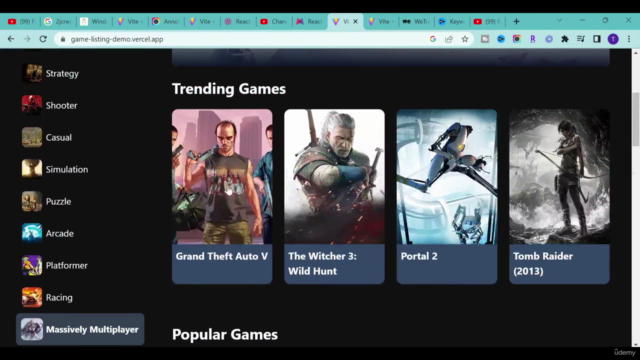Viewport: 640px width, 360px height.
Task: Open the Extensions puzzle-piece menu
Action: coord(565,39)
